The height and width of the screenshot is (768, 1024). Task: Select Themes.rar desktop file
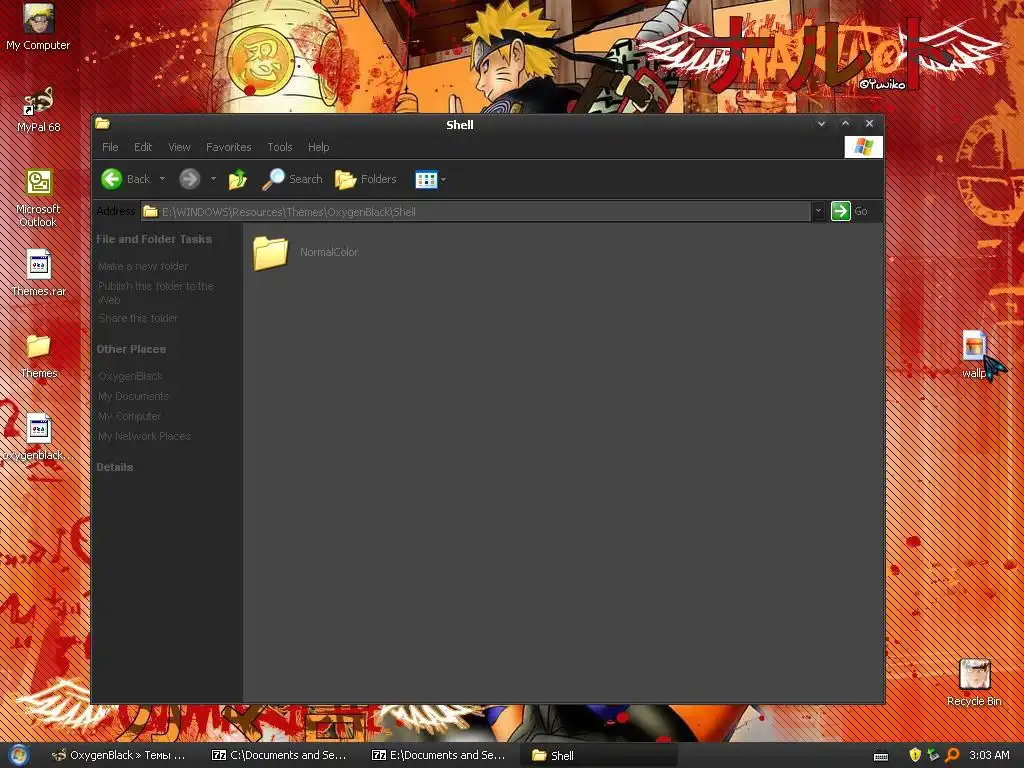pyautogui.click(x=39, y=273)
